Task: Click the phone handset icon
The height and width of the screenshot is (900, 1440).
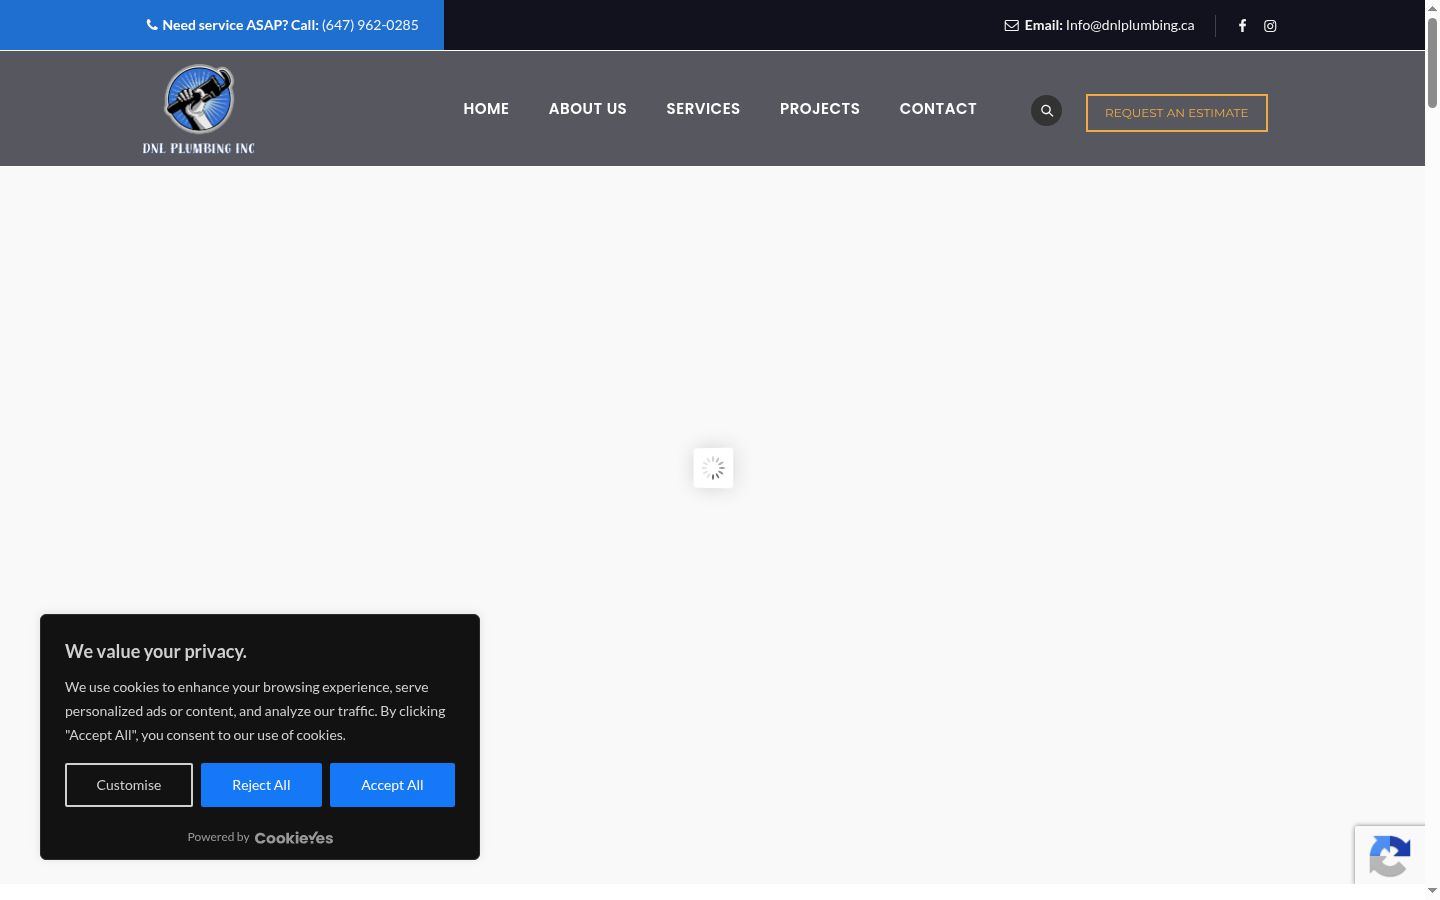Action: point(152,25)
